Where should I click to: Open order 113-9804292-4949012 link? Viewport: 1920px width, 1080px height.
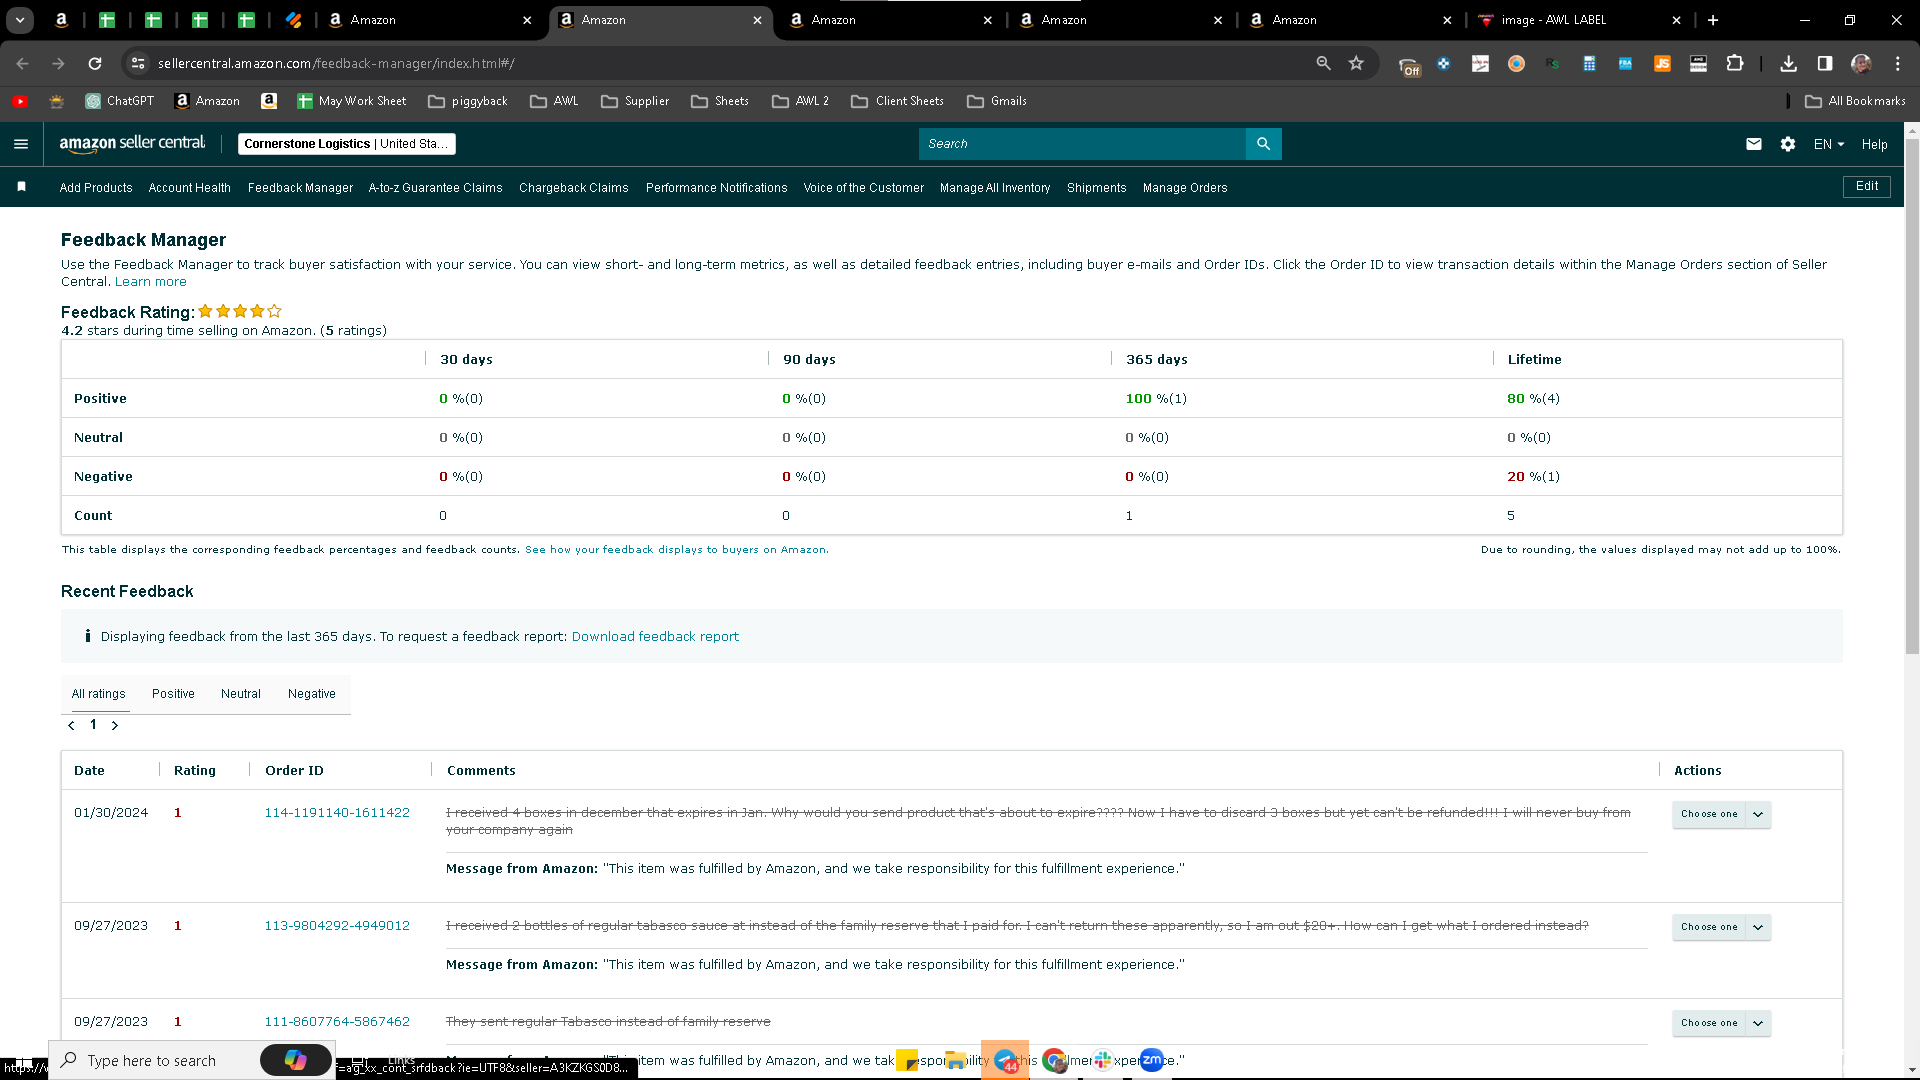[x=337, y=926]
